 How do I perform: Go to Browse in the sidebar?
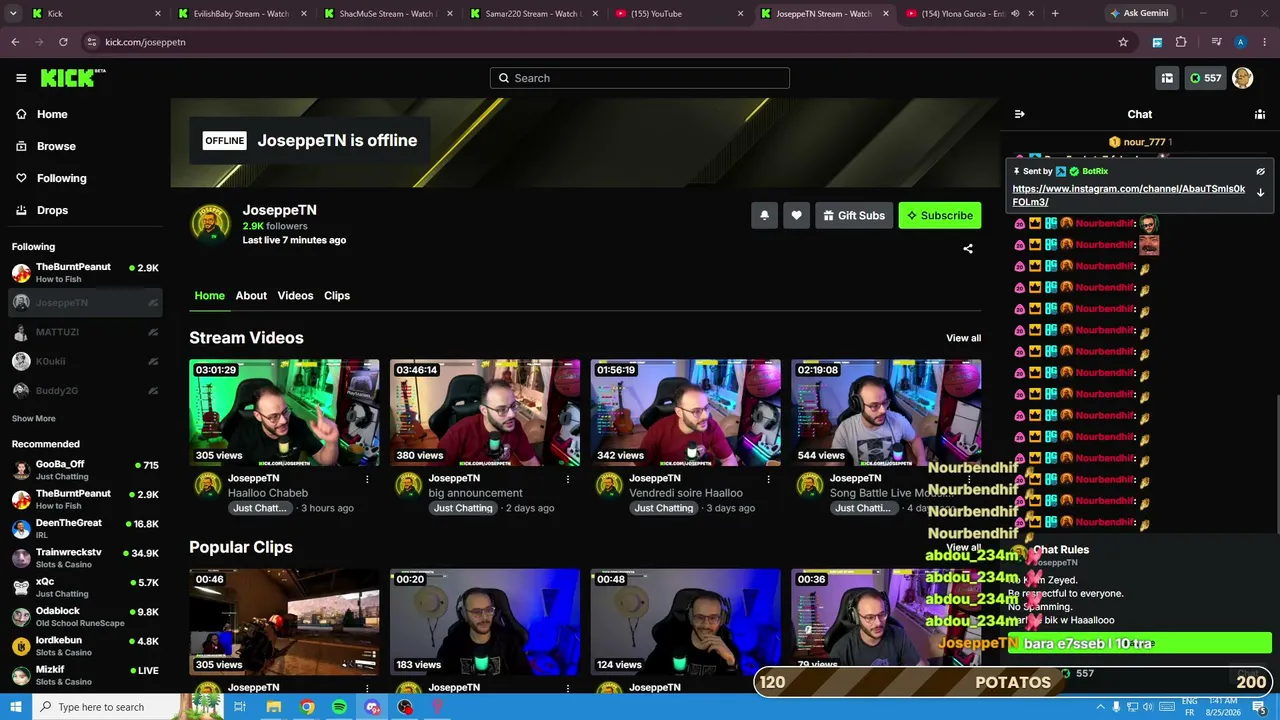click(x=56, y=146)
